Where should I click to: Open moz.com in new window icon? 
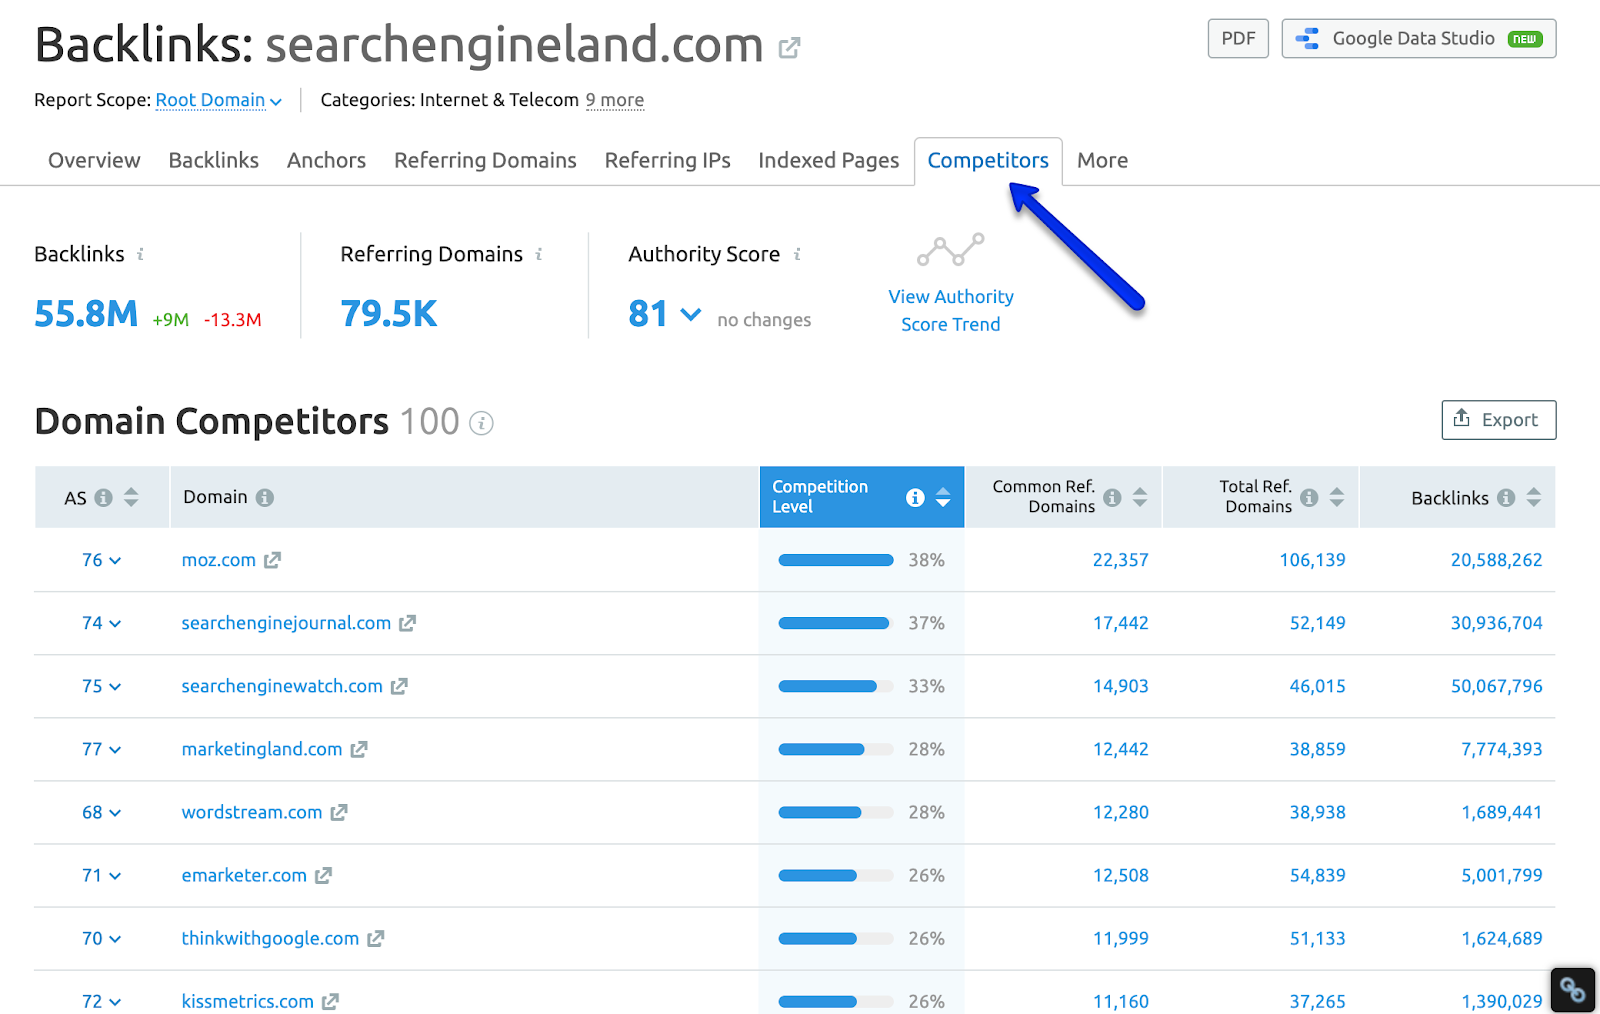pyautogui.click(x=272, y=560)
